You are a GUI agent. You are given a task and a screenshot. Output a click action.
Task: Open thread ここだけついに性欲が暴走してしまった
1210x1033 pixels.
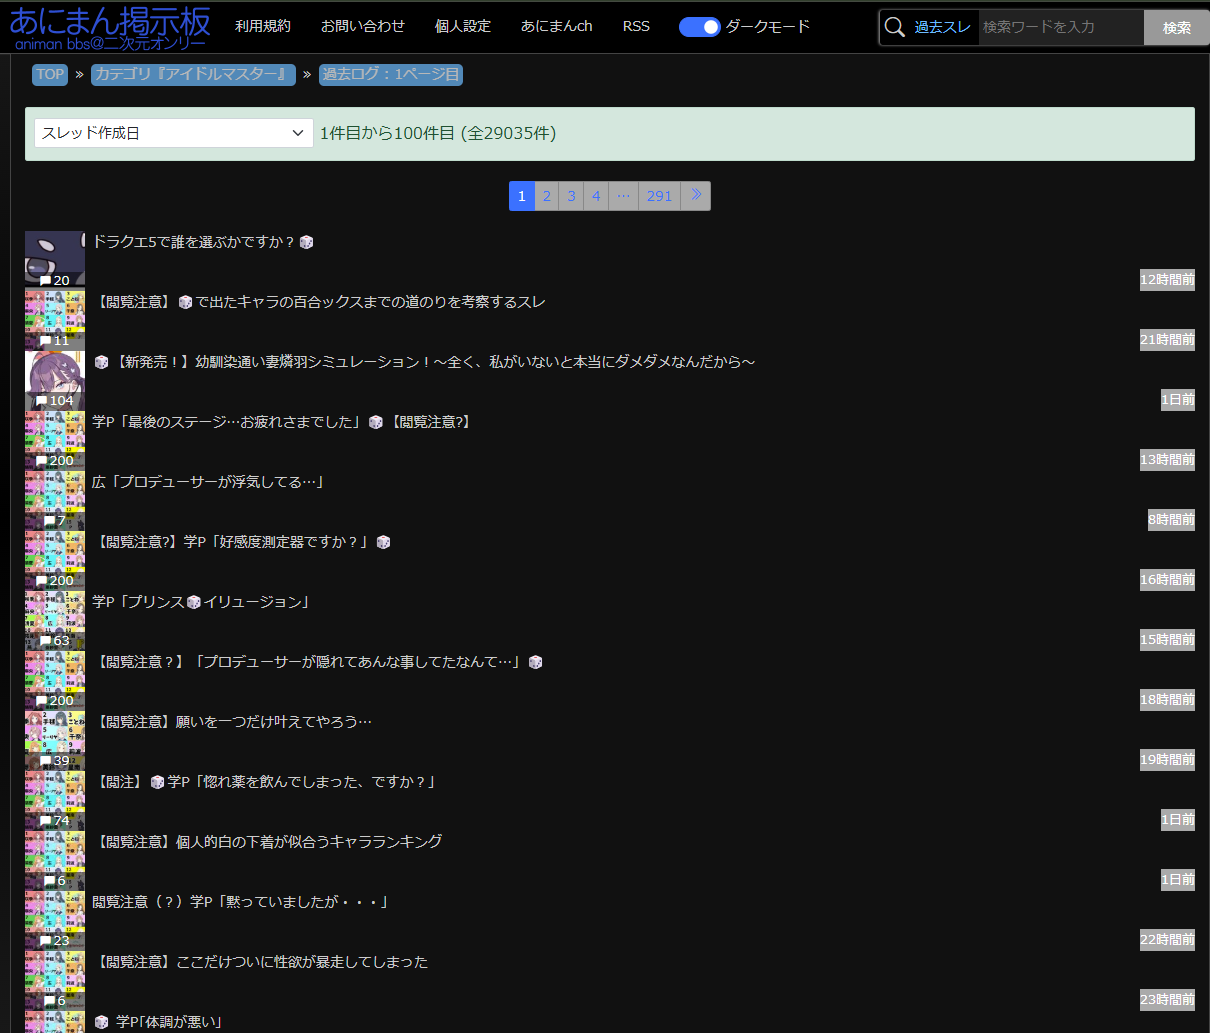(262, 962)
